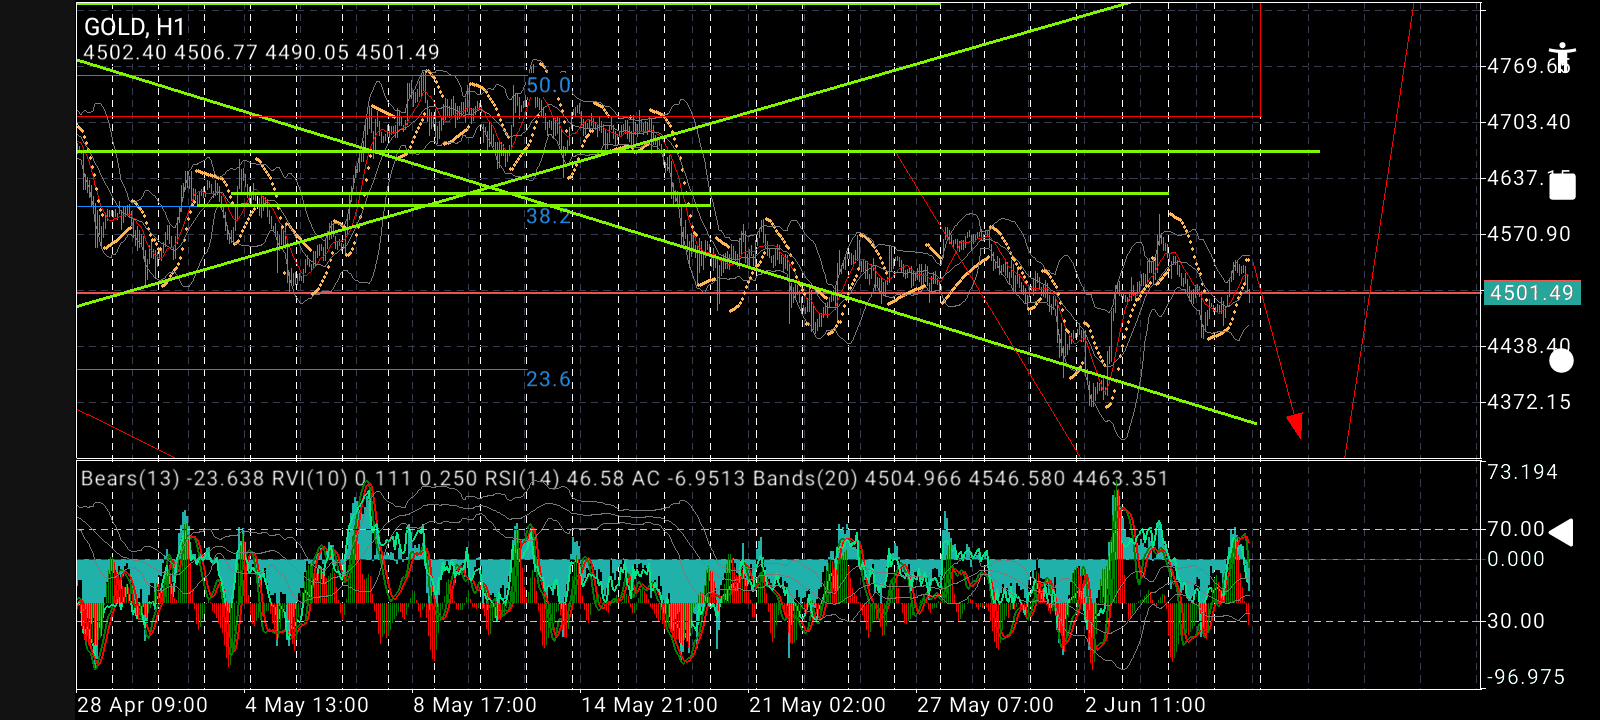The image size is (1600, 720).
Task: Tap the 23.6 Fibonacci level label
Action: (548, 379)
